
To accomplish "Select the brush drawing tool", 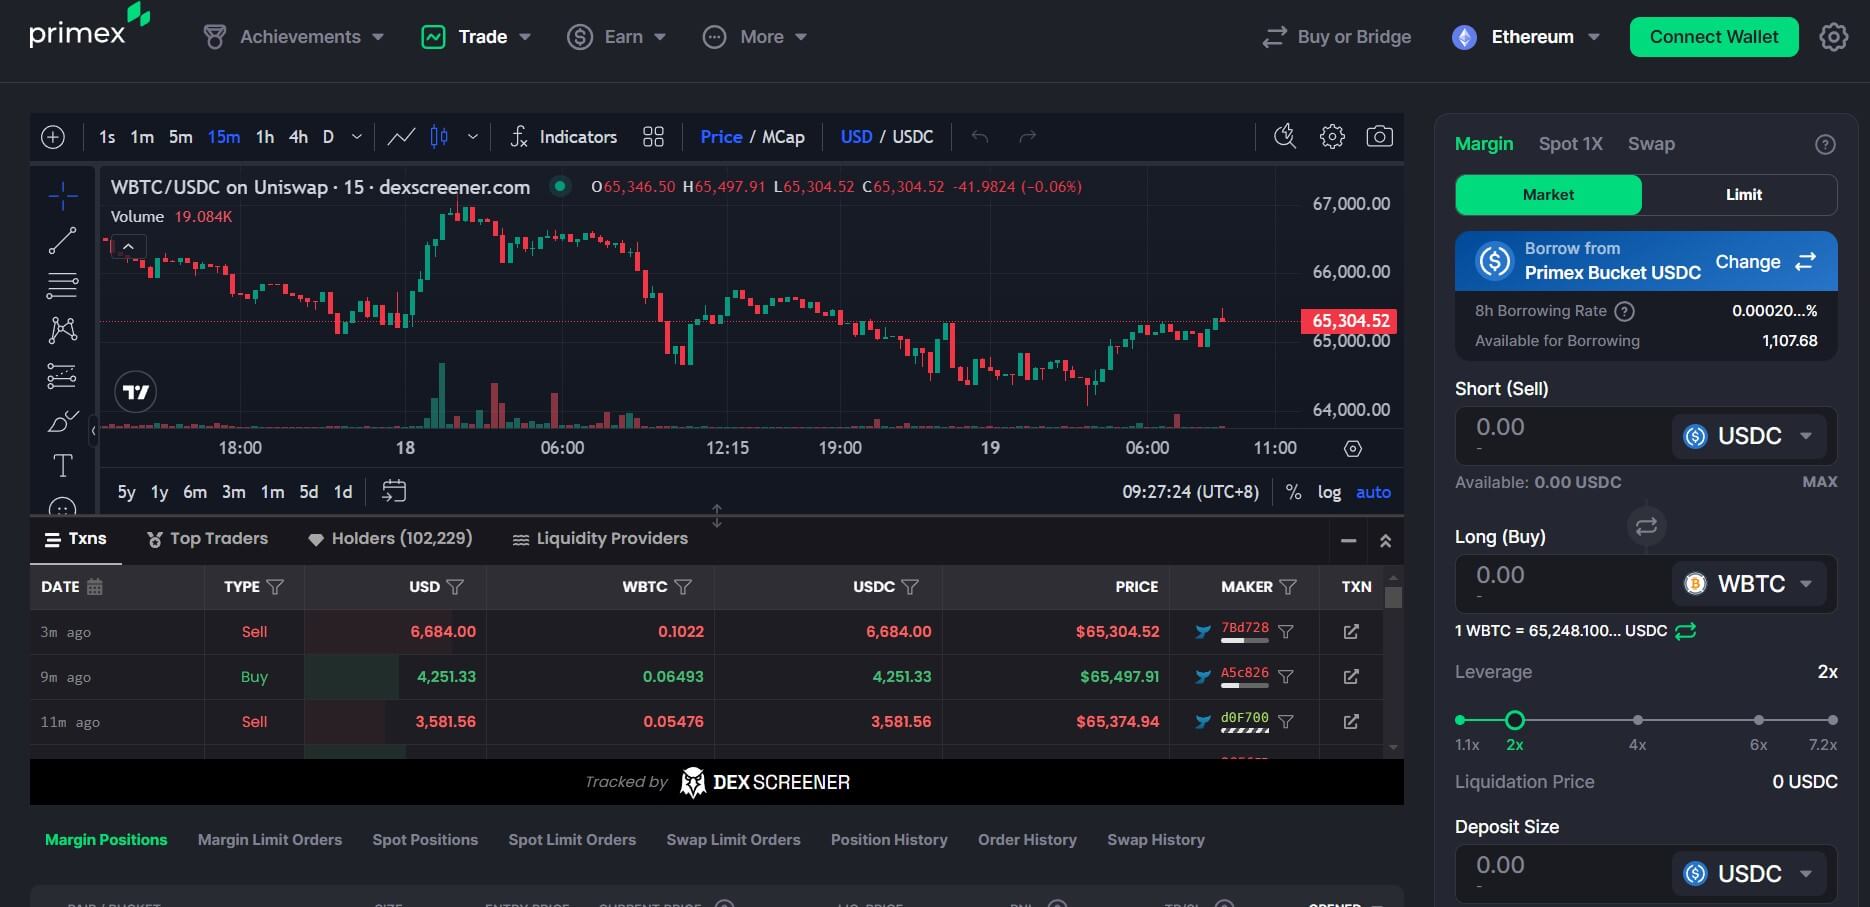I will [x=62, y=421].
